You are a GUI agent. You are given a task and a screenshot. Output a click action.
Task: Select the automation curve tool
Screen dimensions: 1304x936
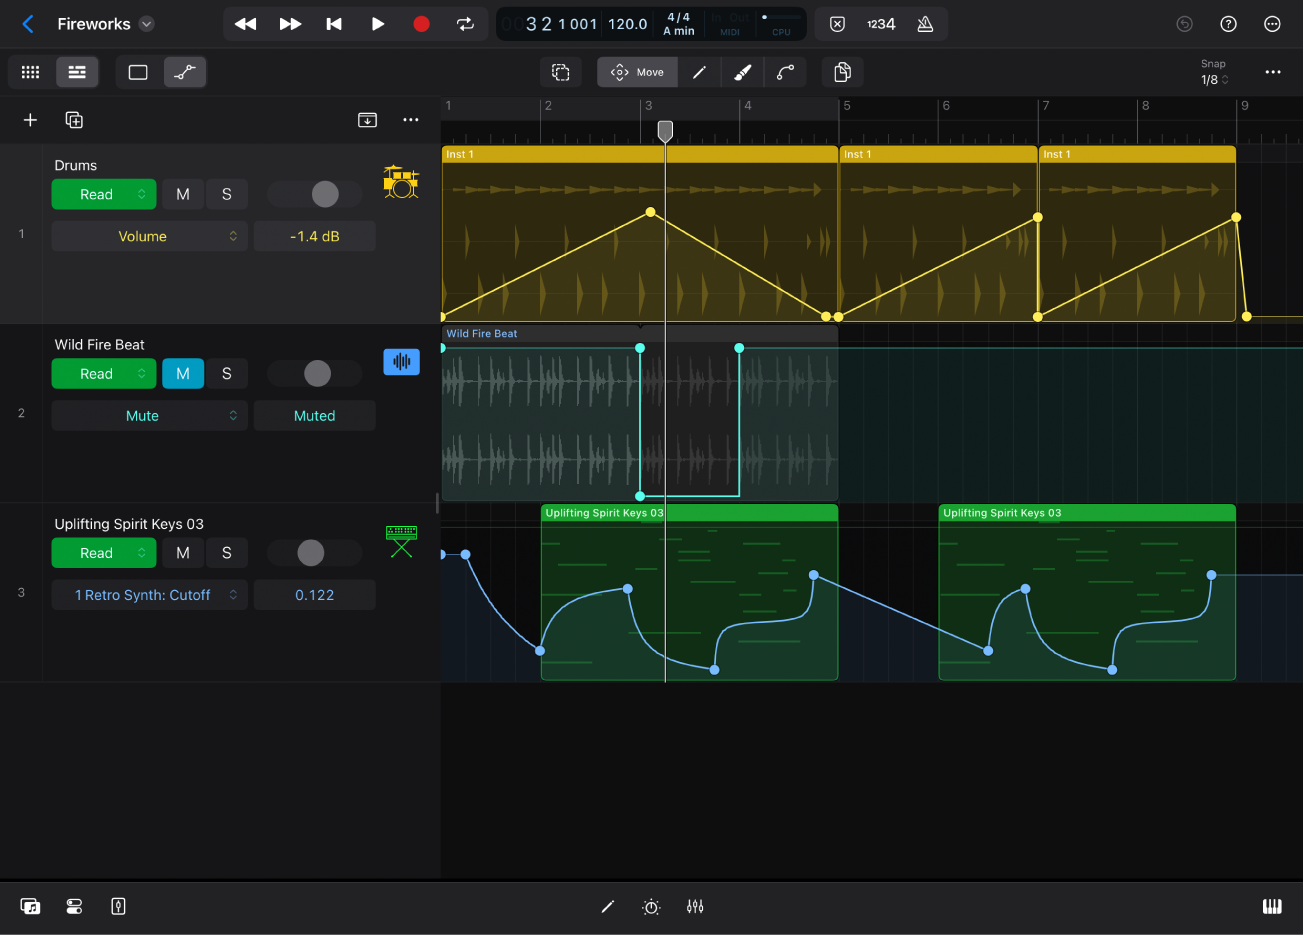(x=786, y=72)
